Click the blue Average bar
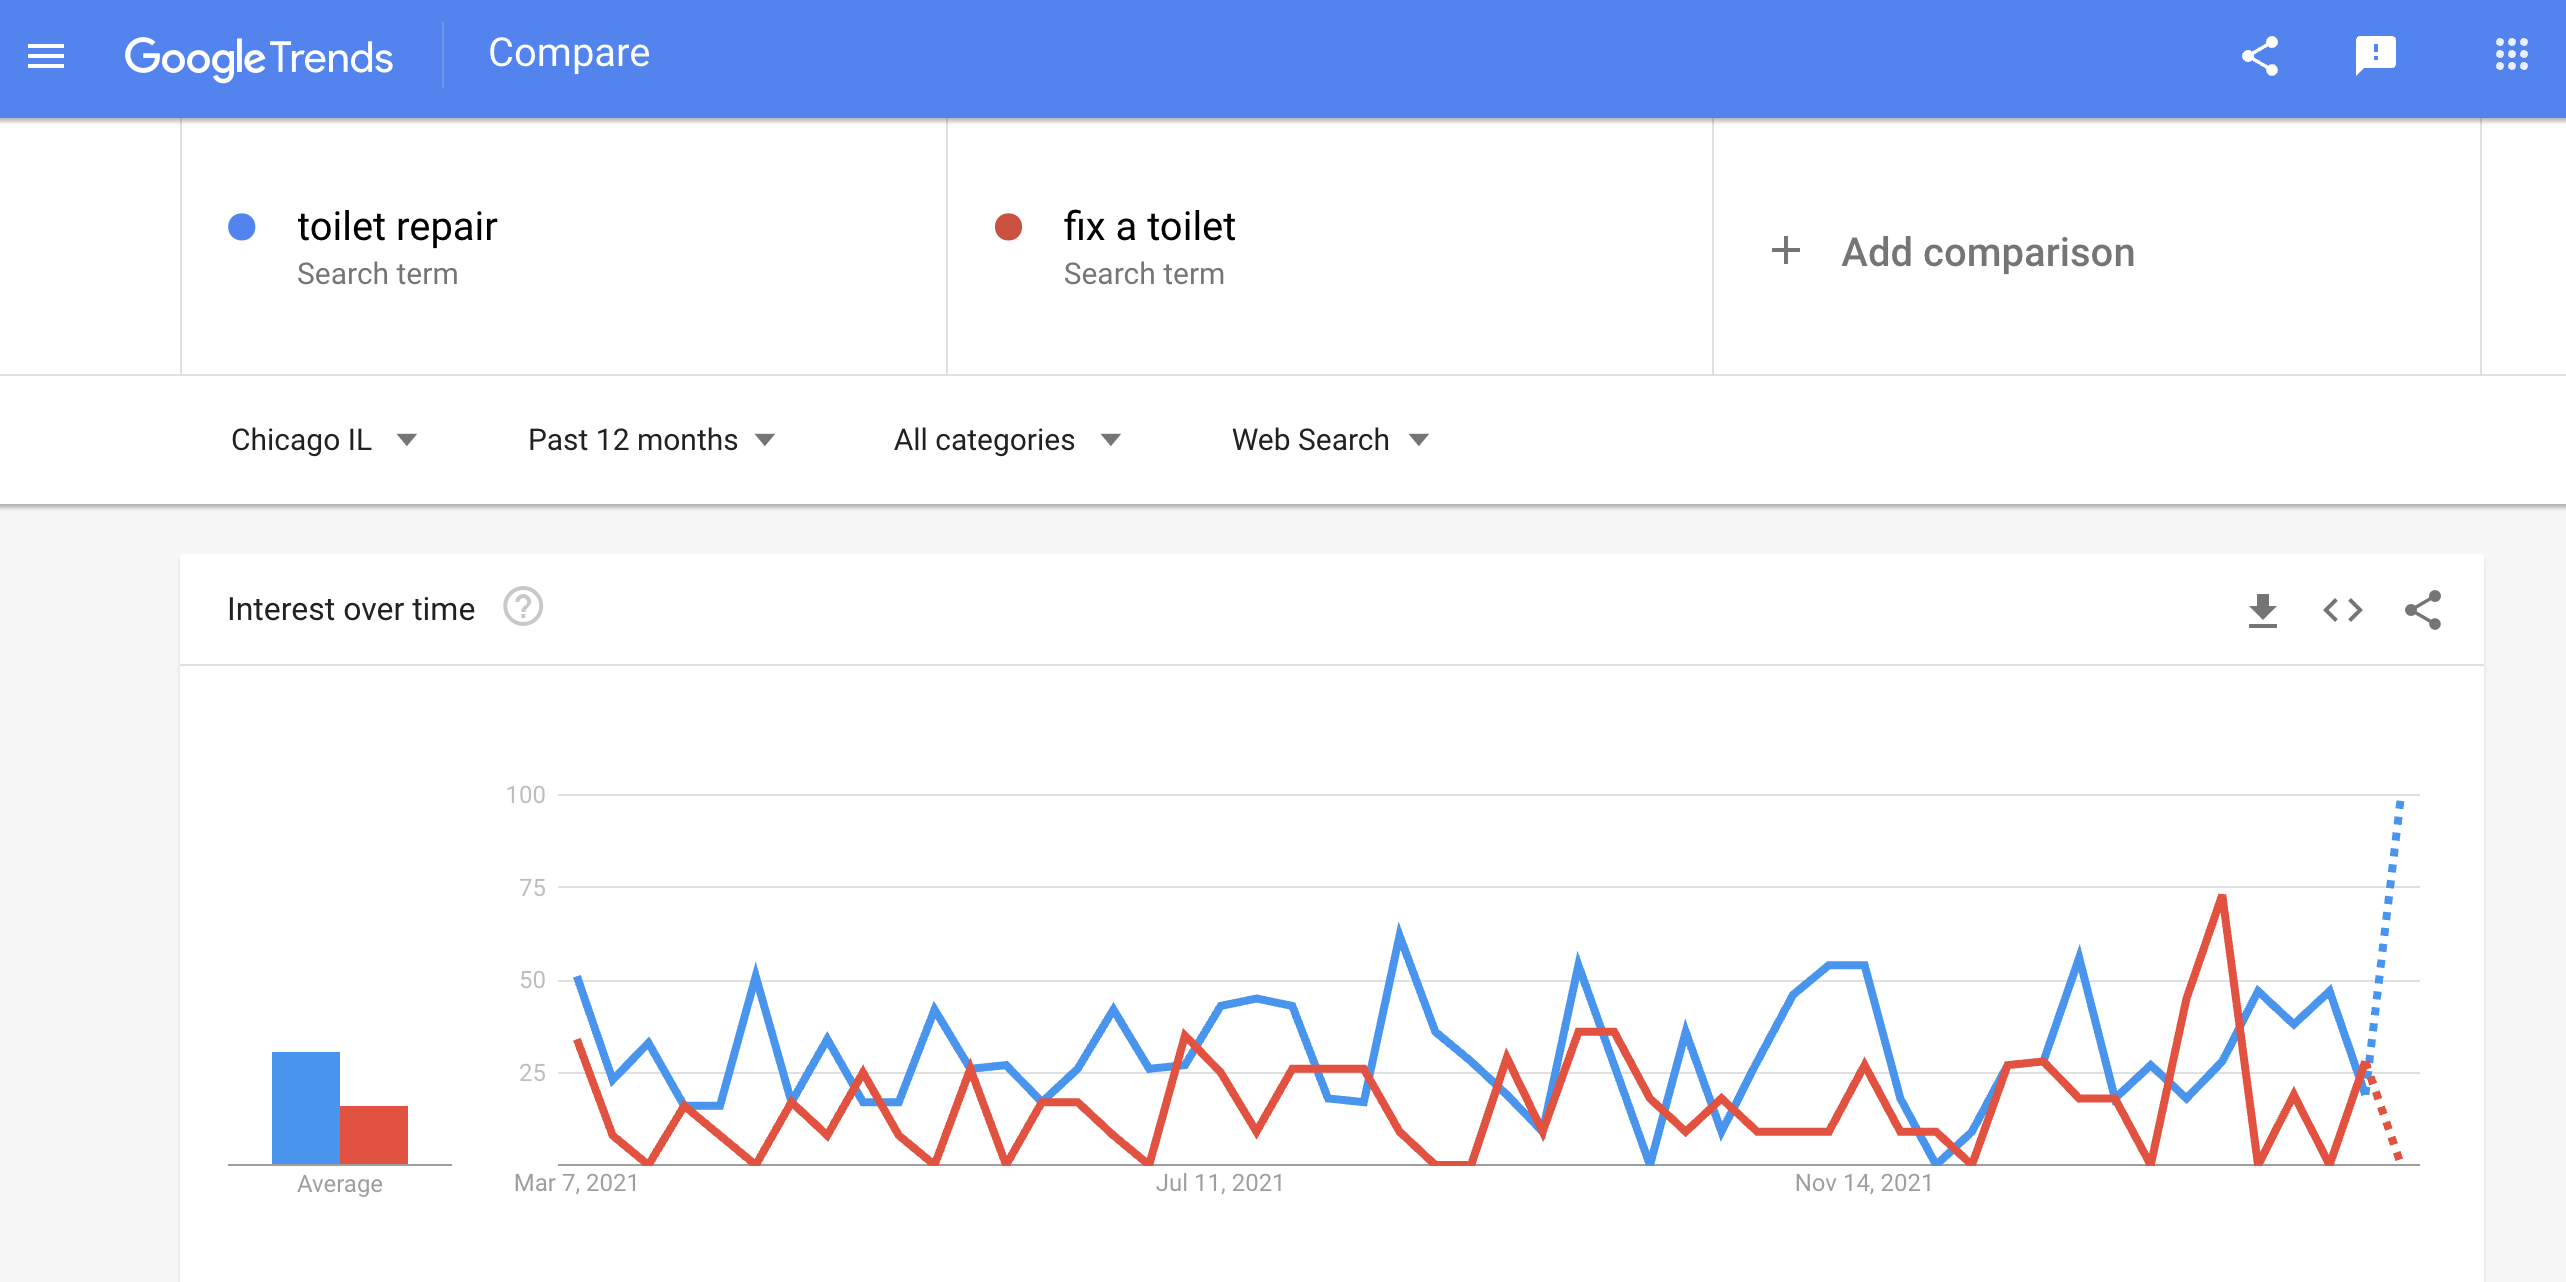 [306, 1107]
